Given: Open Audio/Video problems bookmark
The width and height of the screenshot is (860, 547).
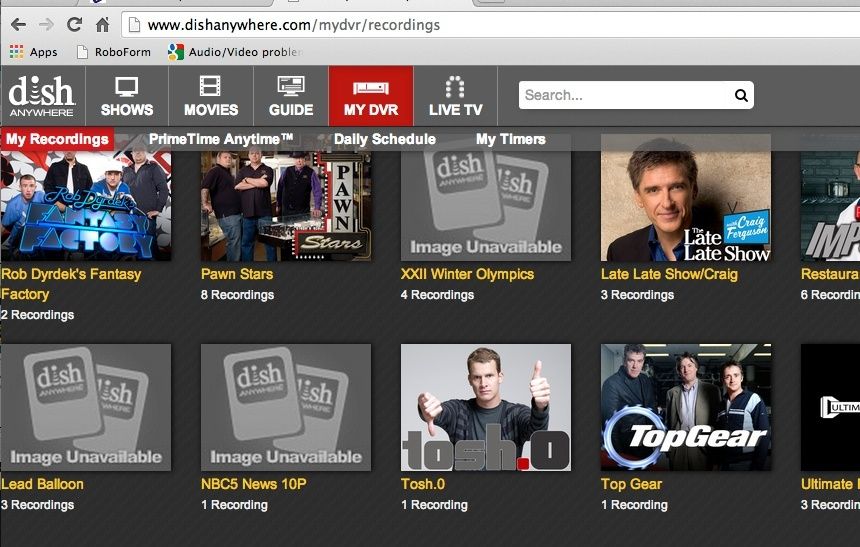Looking at the screenshot, I should tap(235, 52).
